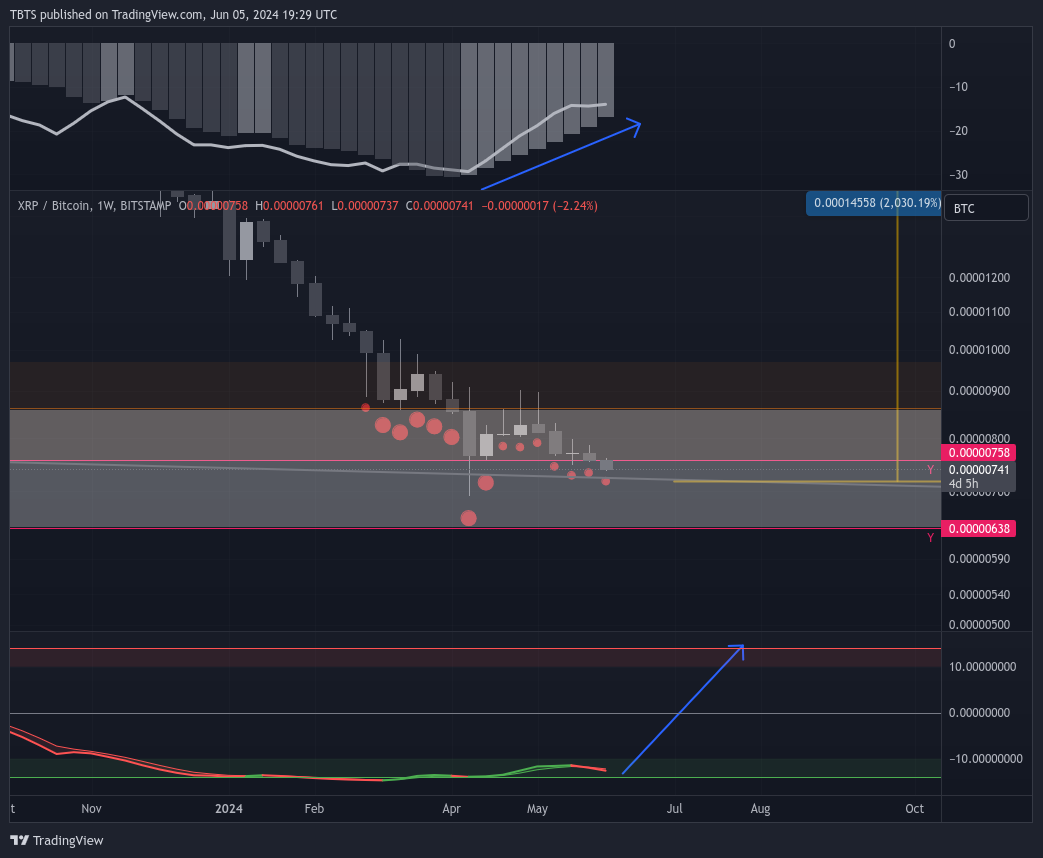The width and height of the screenshot is (1043, 858).
Task: Click the 0.00000540 price axis value
Action: click(x=979, y=595)
